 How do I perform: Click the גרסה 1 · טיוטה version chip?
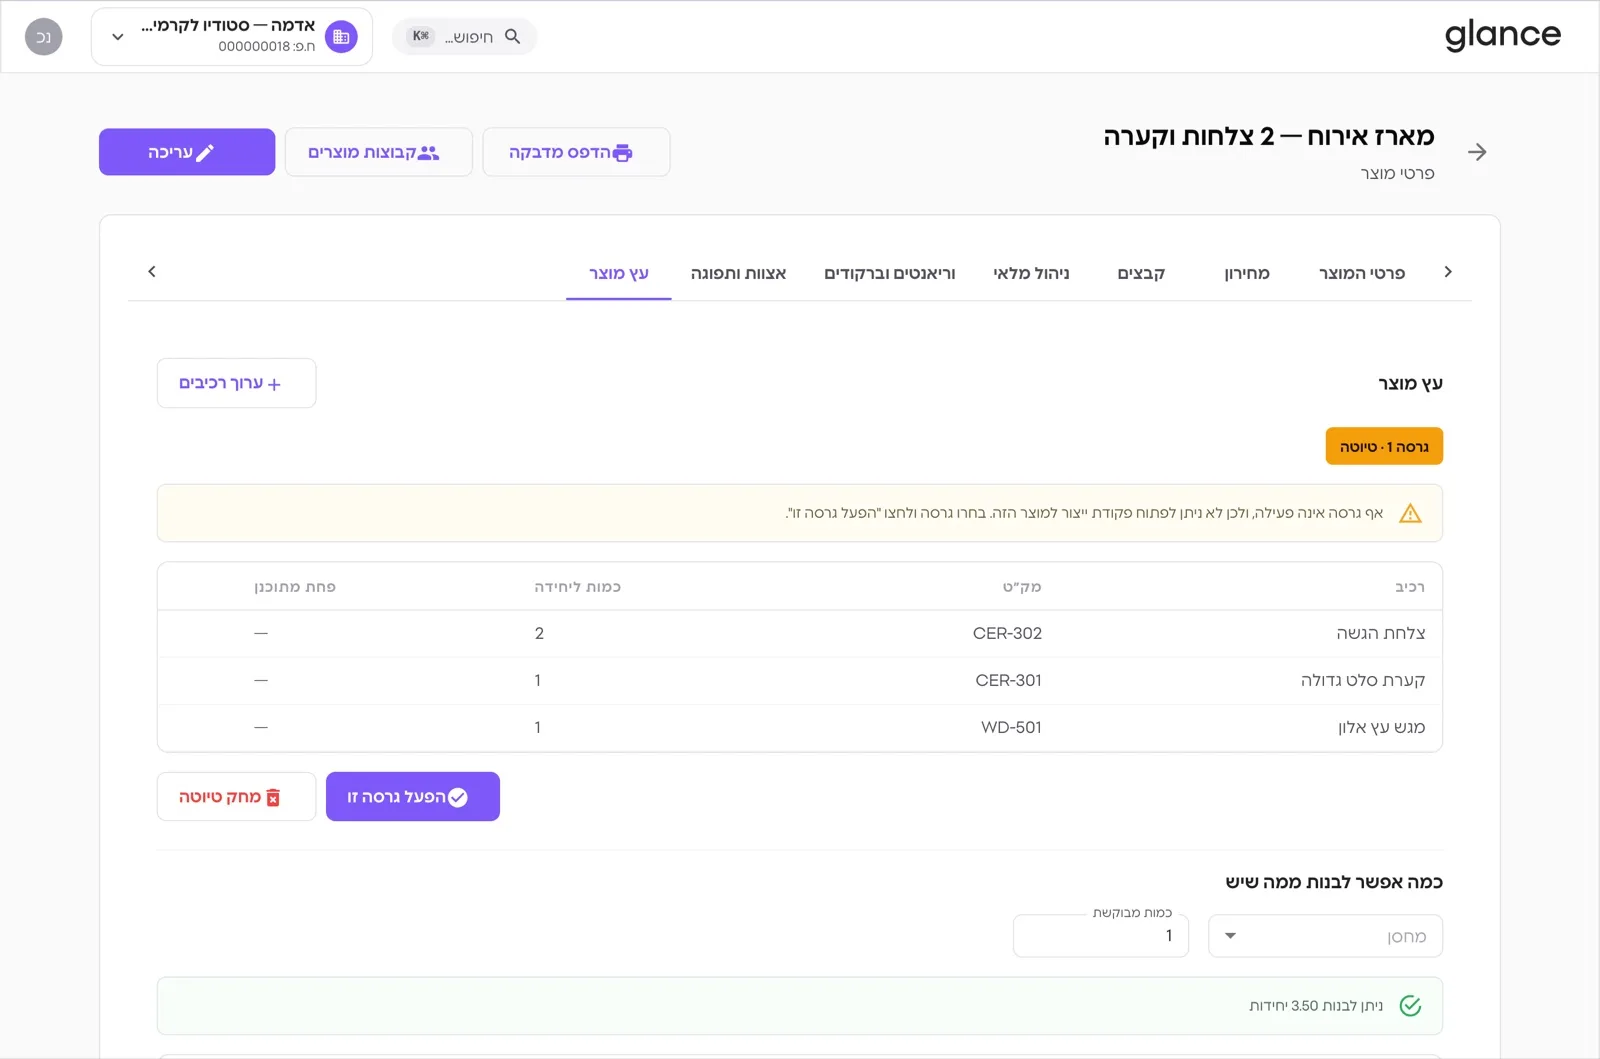[x=1384, y=446]
